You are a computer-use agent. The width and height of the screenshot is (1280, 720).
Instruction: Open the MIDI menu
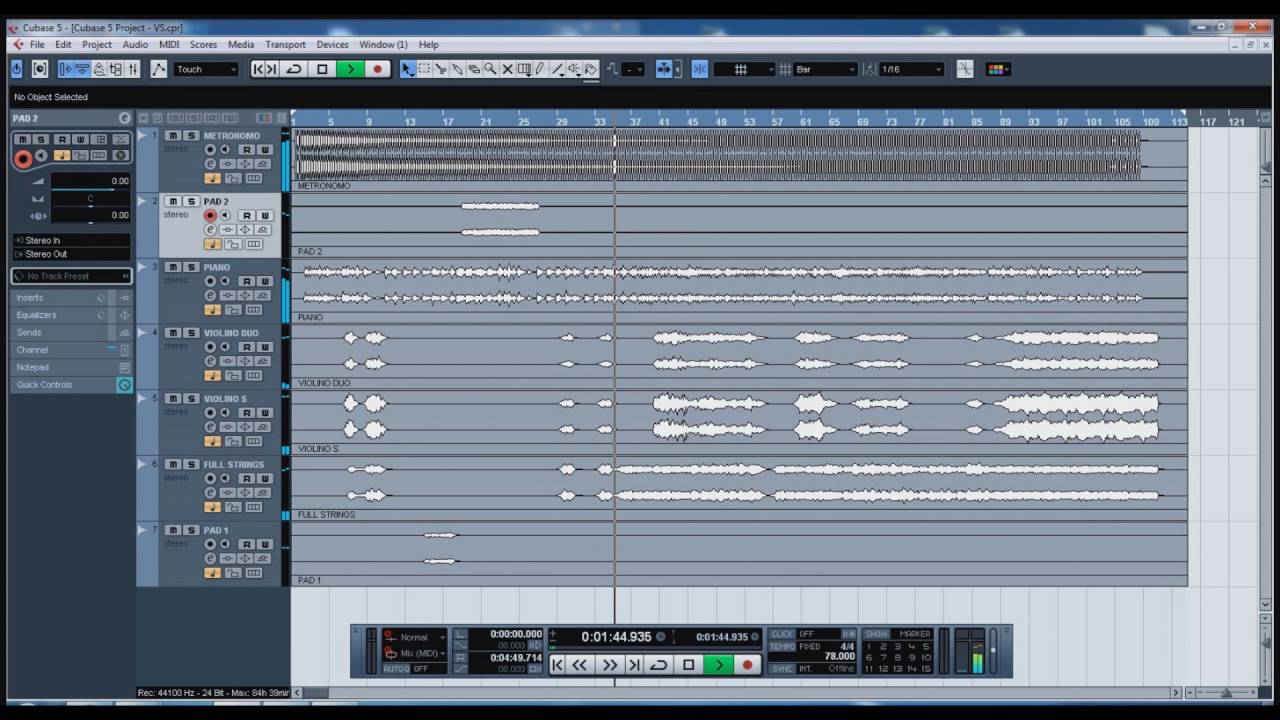tap(169, 45)
